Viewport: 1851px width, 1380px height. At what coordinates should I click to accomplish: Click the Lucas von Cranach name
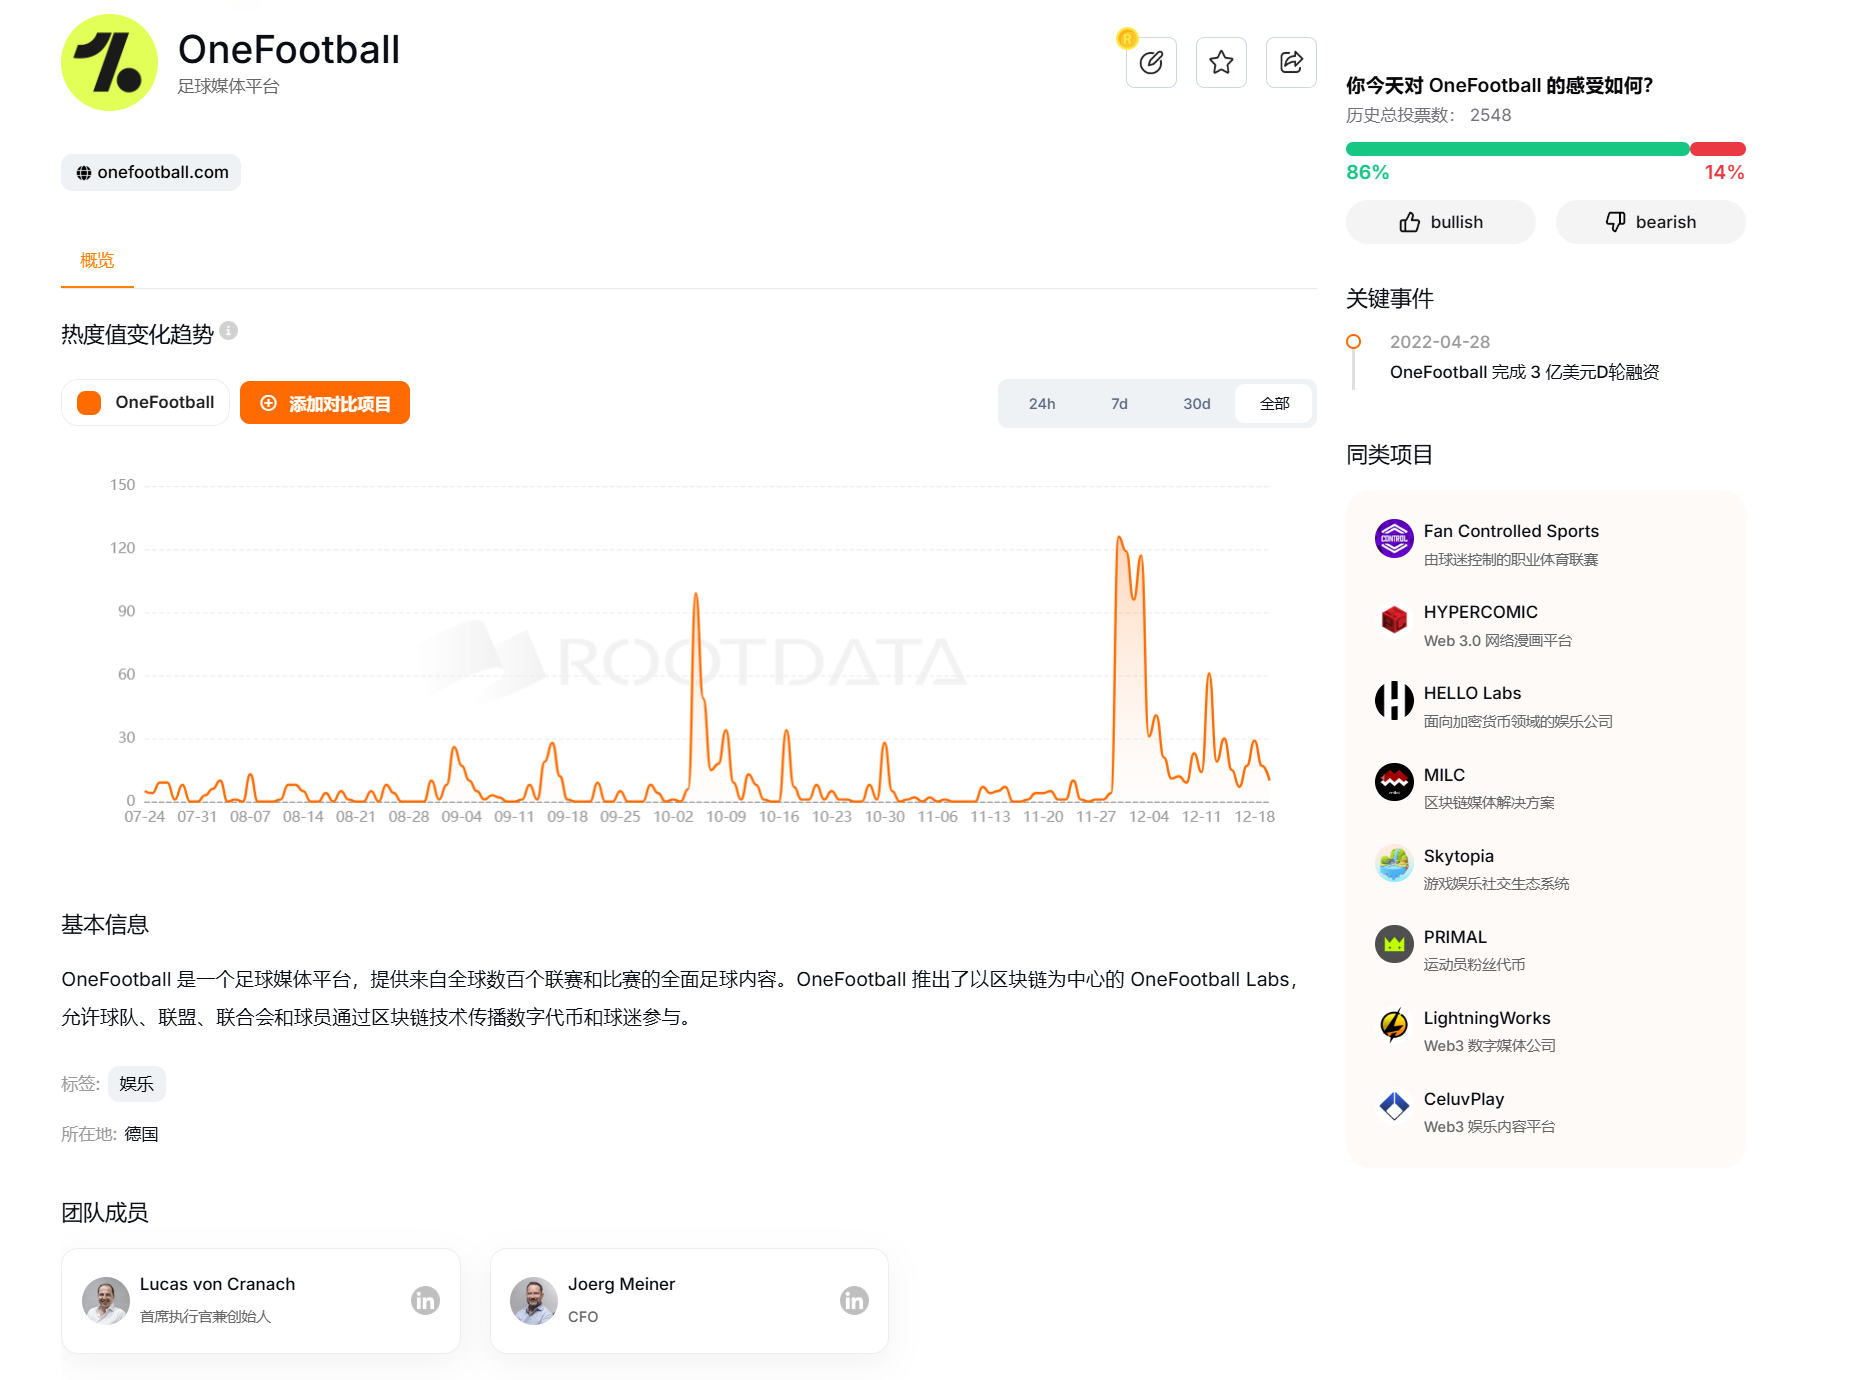[217, 1284]
